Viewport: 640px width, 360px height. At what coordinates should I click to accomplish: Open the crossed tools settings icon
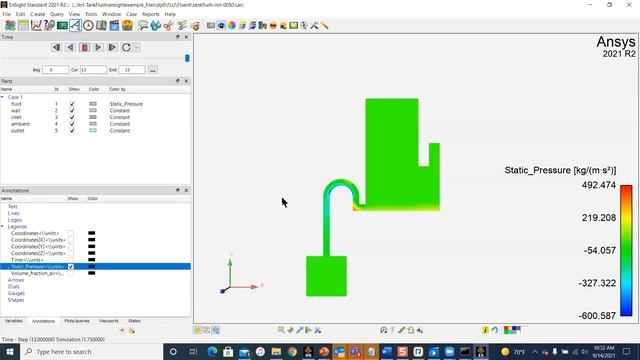tap(314, 25)
